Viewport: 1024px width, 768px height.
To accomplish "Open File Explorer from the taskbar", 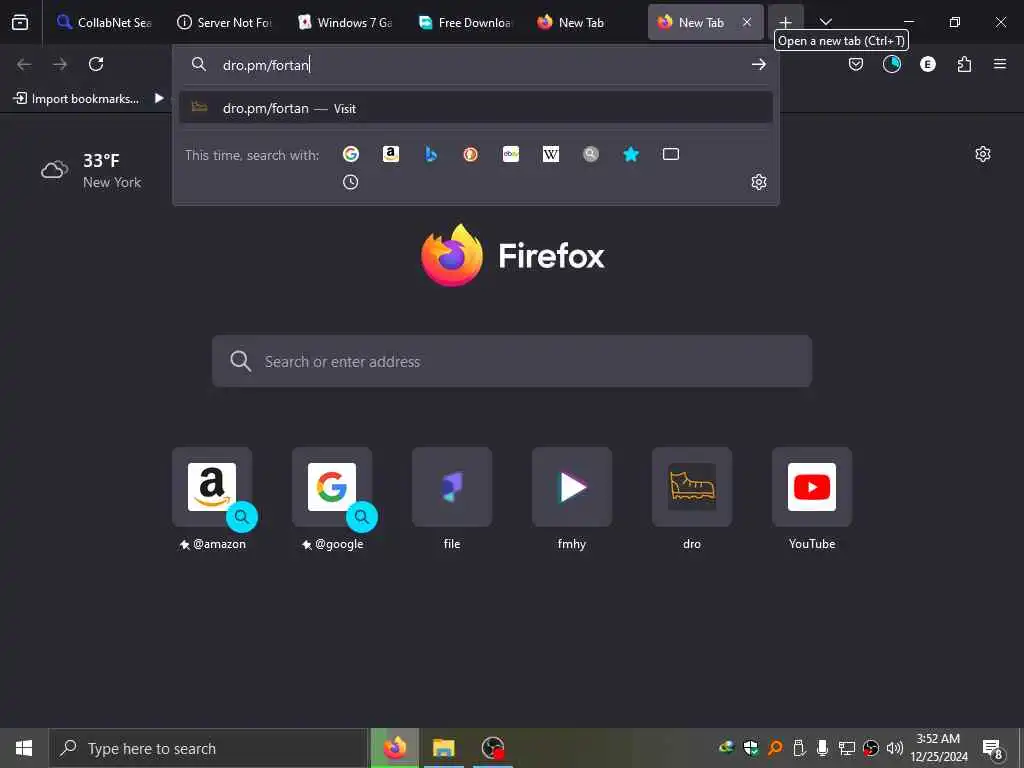I will [443, 748].
